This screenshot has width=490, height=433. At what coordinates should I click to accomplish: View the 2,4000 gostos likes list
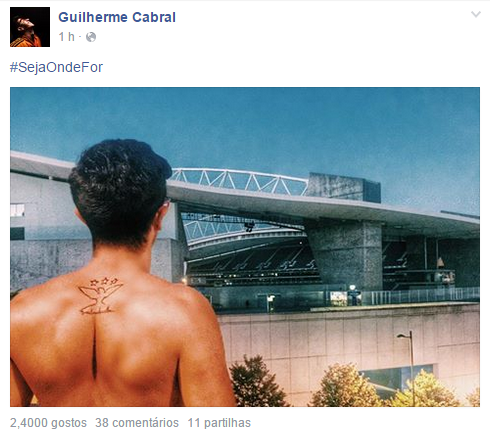tap(48, 423)
